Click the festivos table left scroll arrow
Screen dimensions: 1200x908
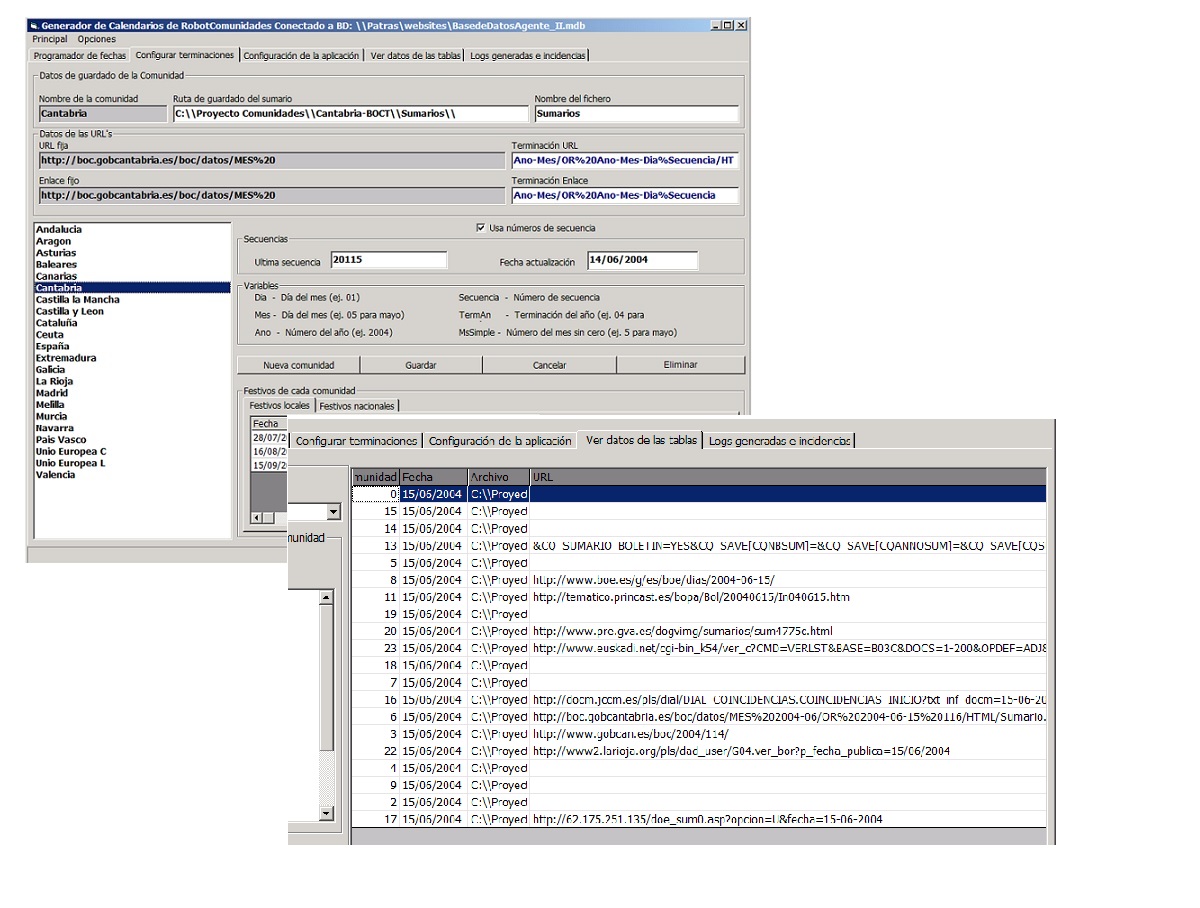click(x=256, y=517)
